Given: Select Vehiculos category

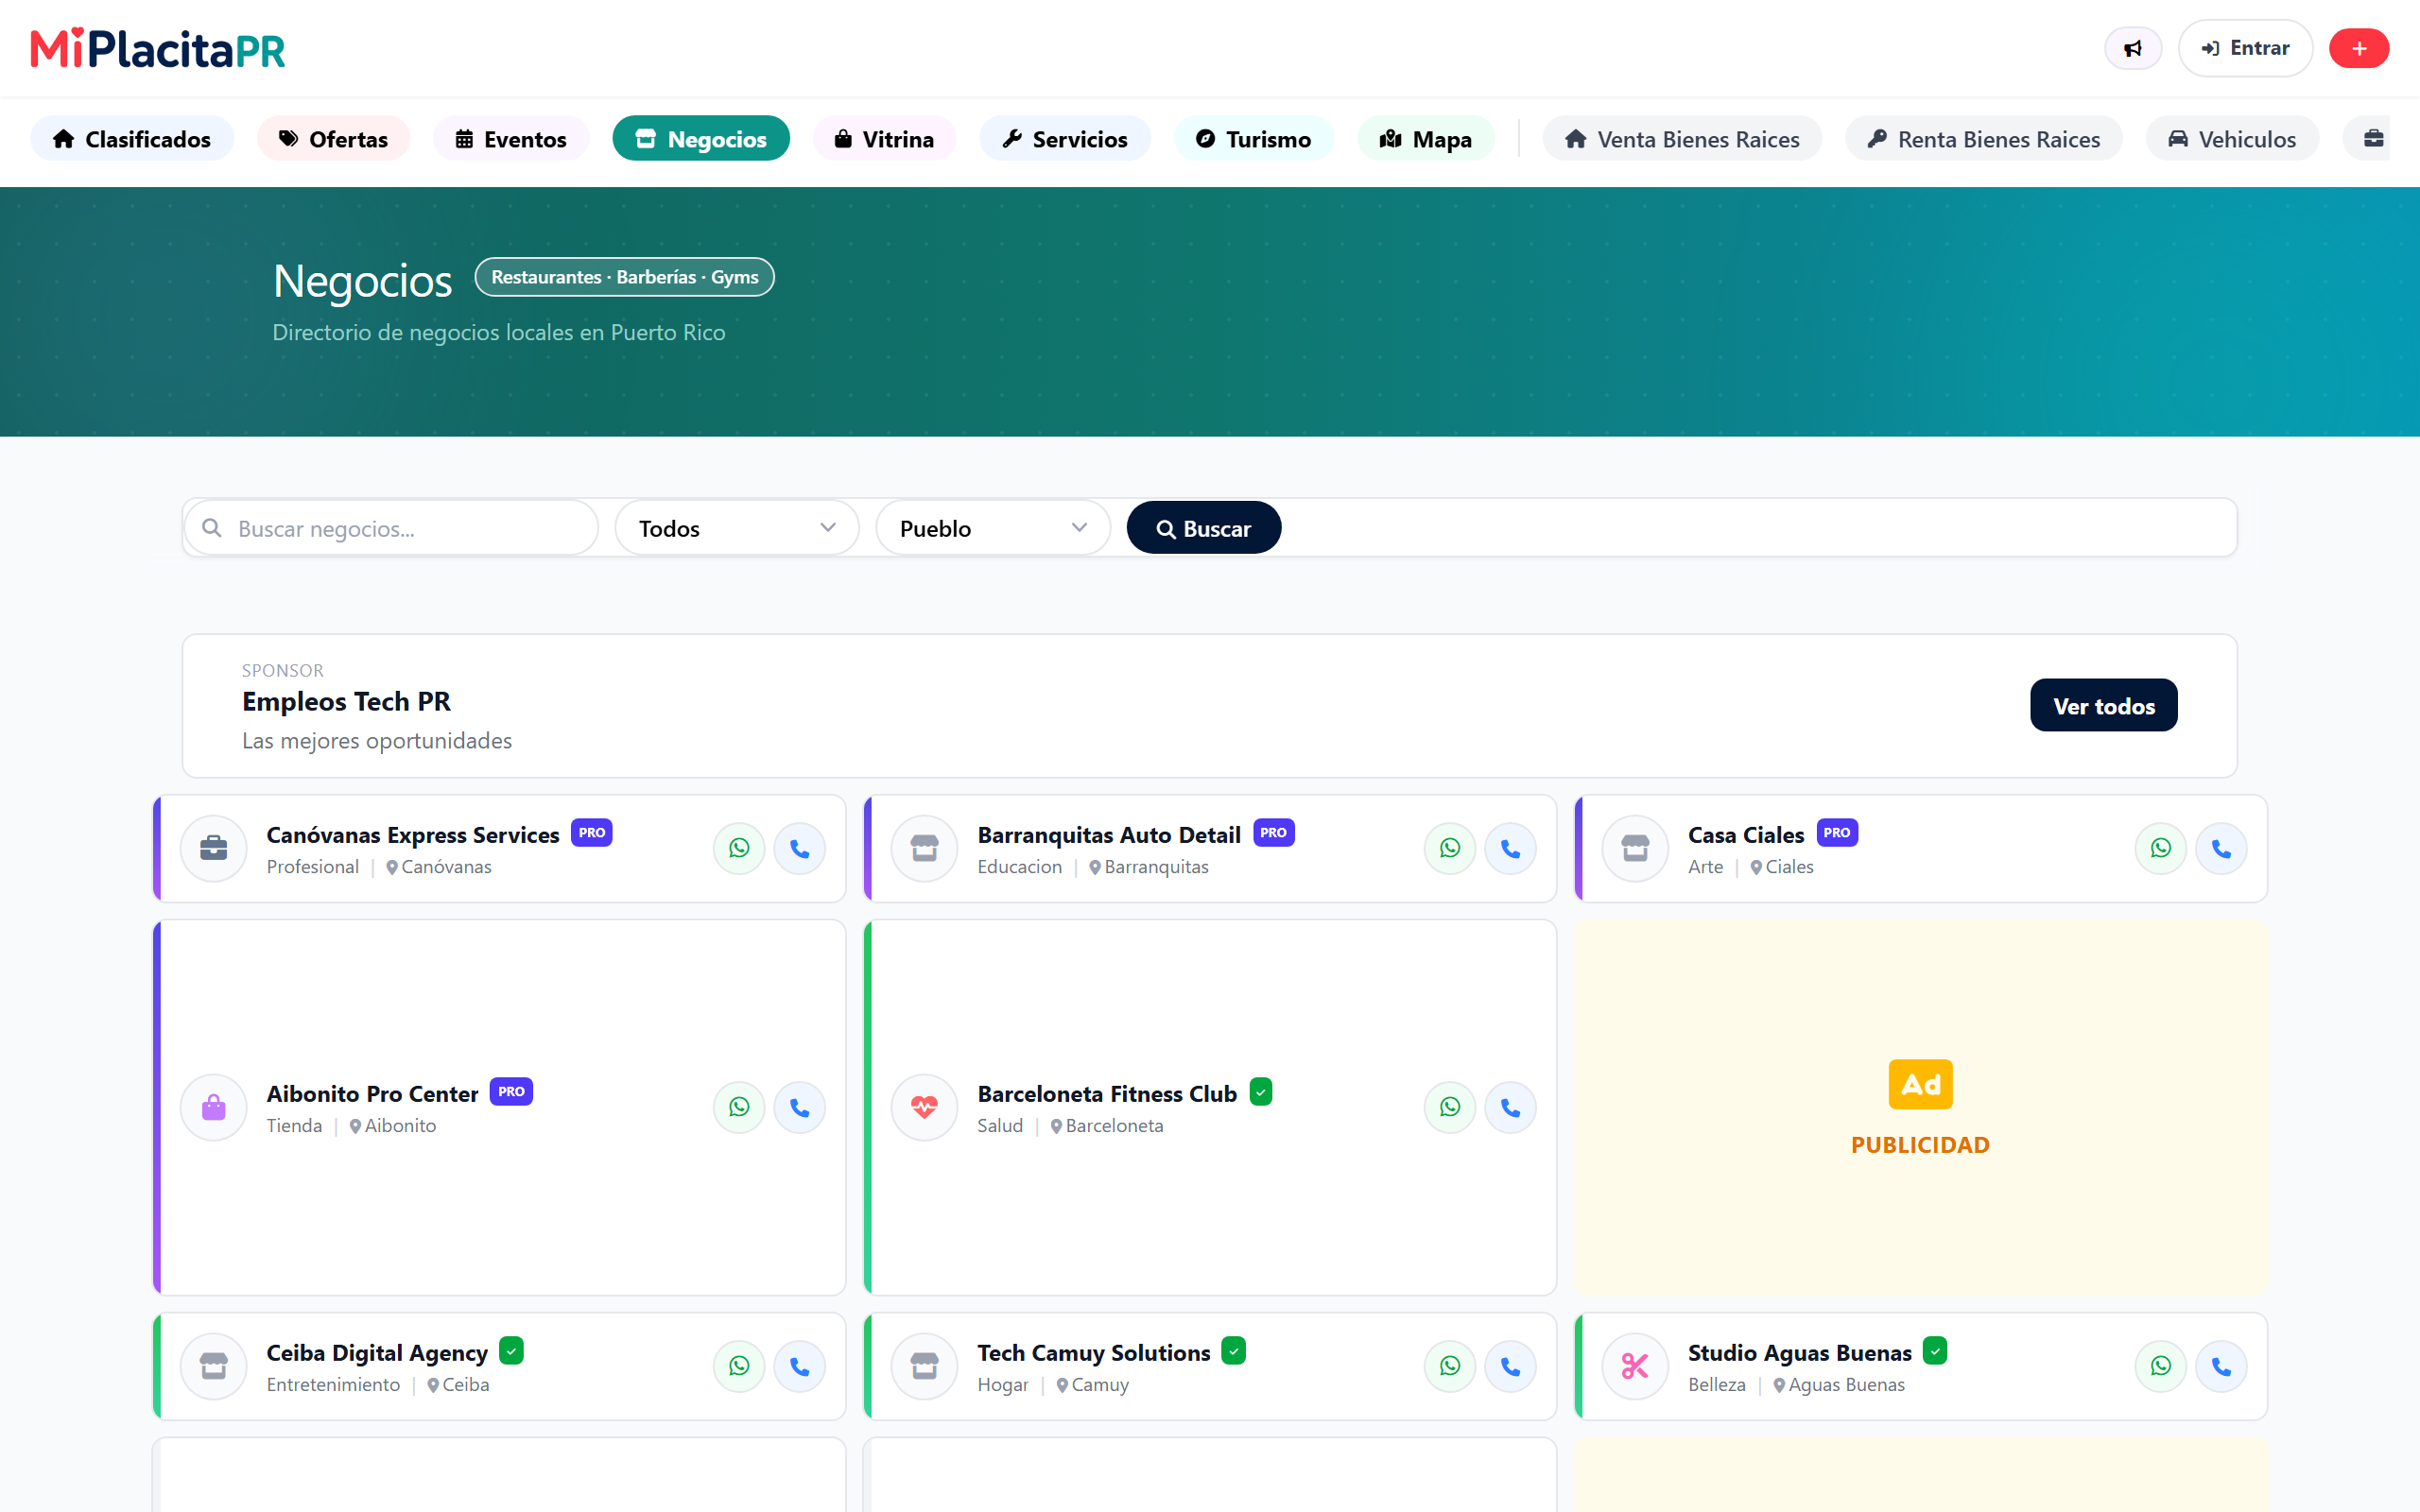Looking at the screenshot, I should point(2232,139).
